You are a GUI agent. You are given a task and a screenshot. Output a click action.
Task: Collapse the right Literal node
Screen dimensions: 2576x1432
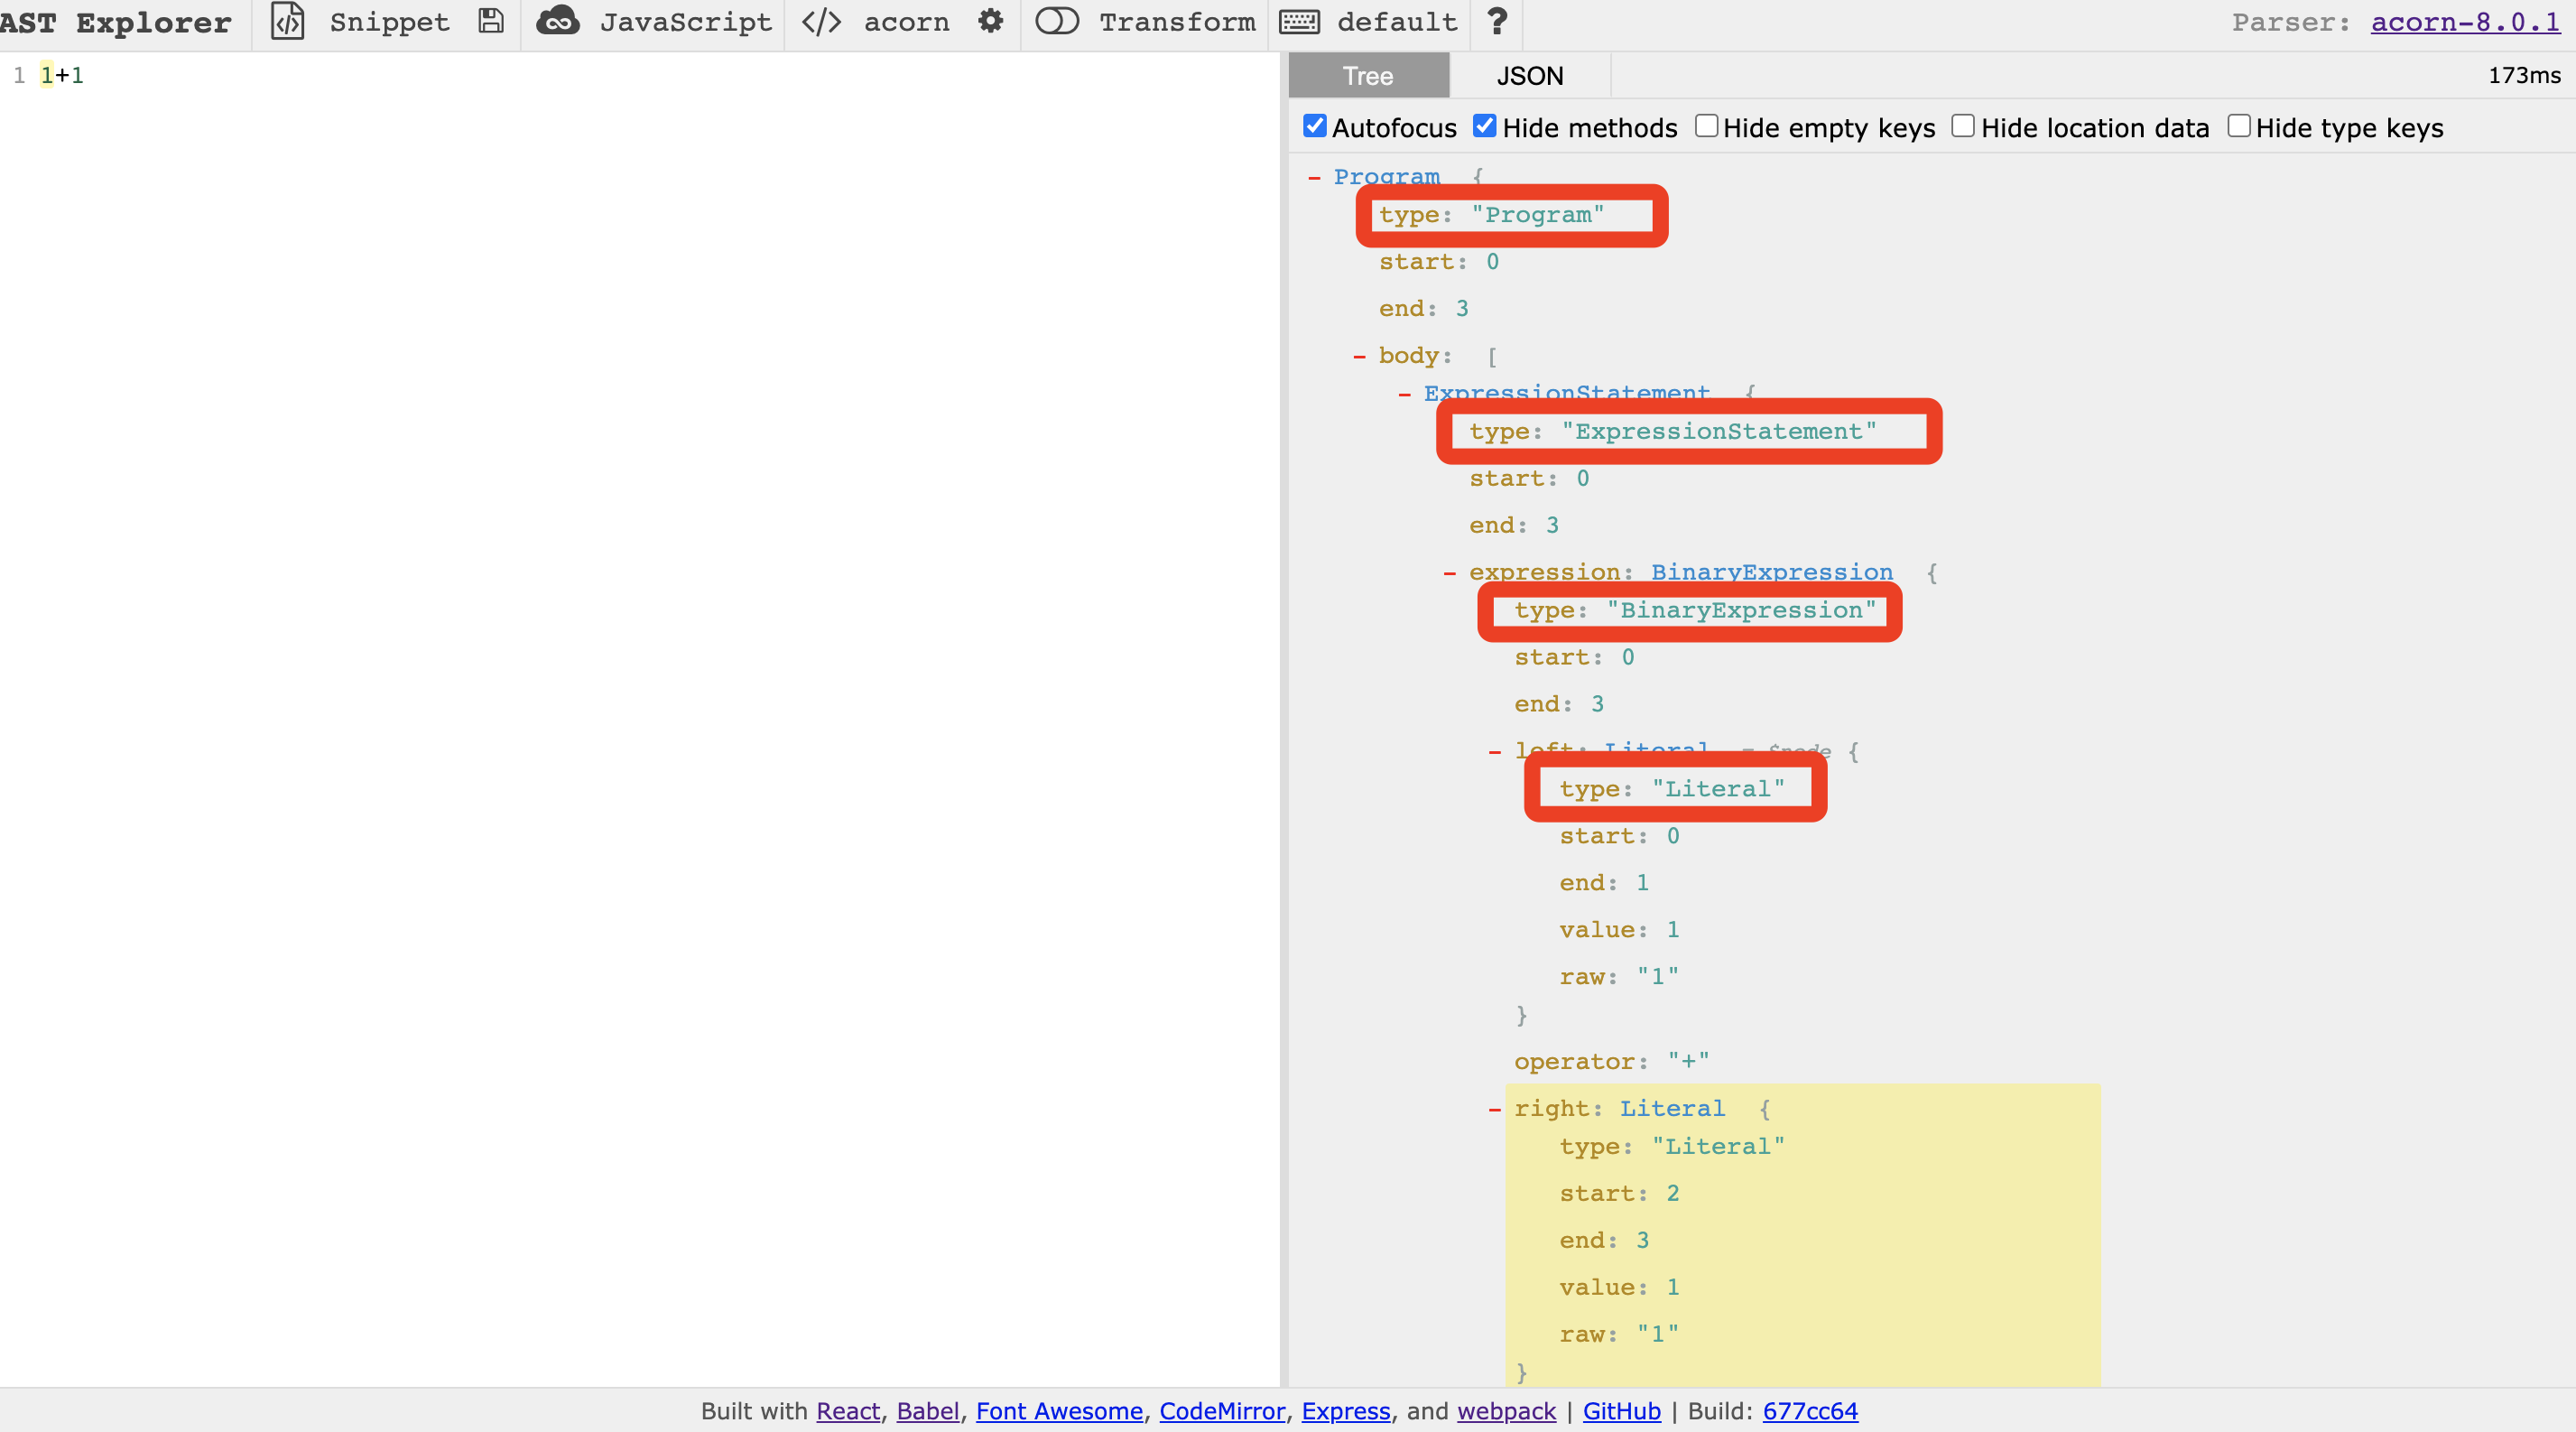click(x=1494, y=1109)
